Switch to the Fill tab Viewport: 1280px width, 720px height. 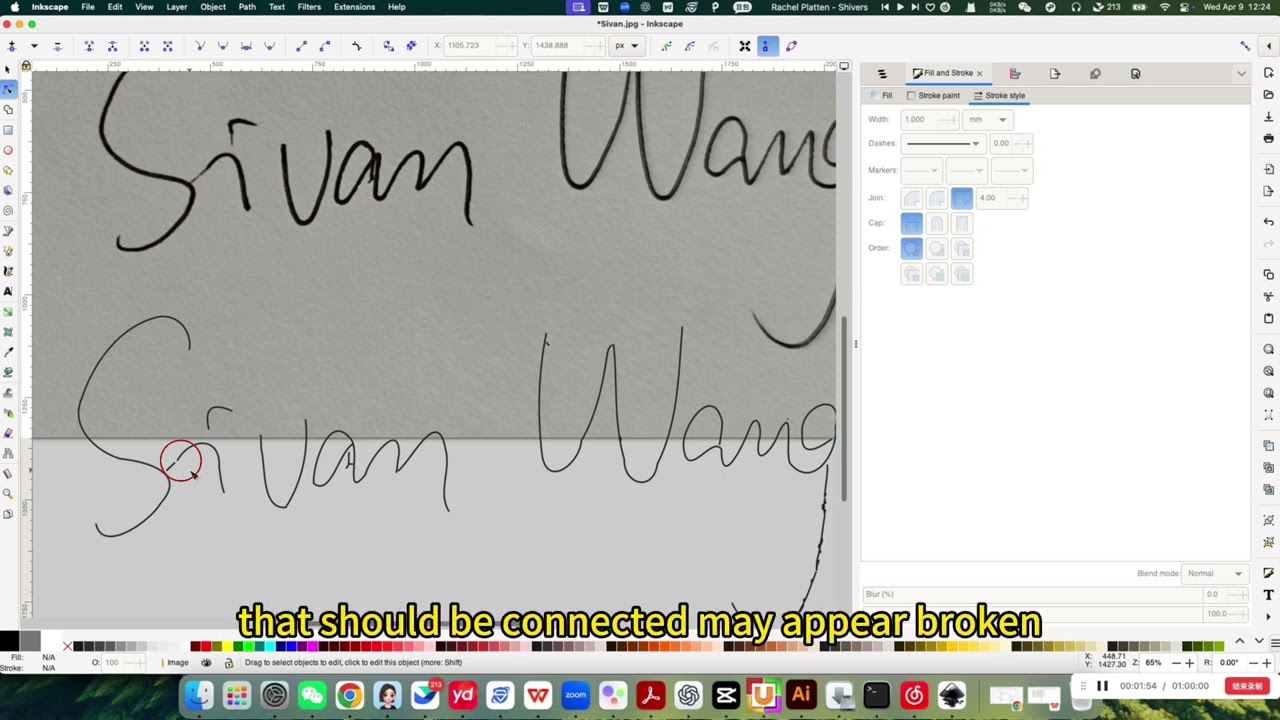coord(881,96)
